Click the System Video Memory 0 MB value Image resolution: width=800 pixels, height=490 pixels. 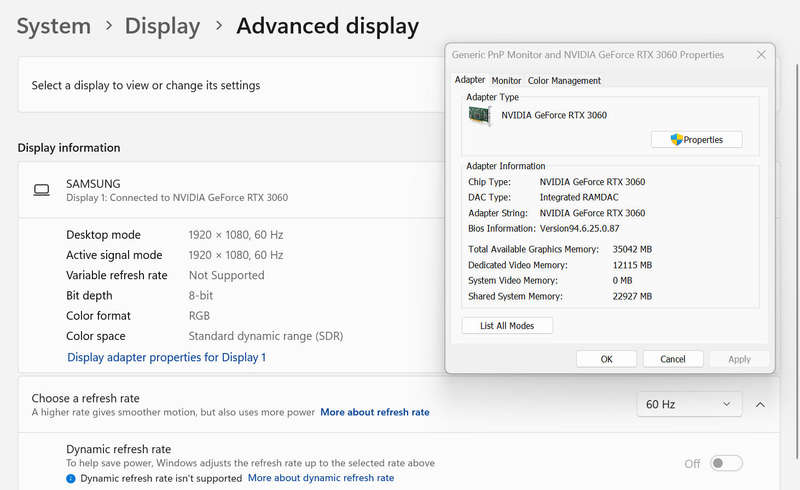(622, 280)
